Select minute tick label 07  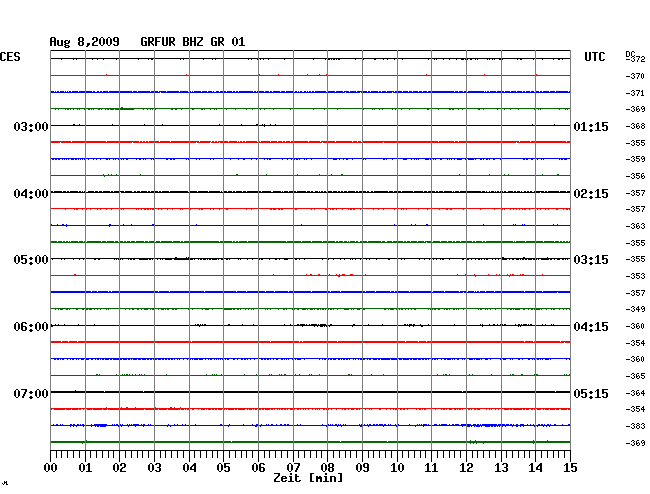click(x=293, y=468)
